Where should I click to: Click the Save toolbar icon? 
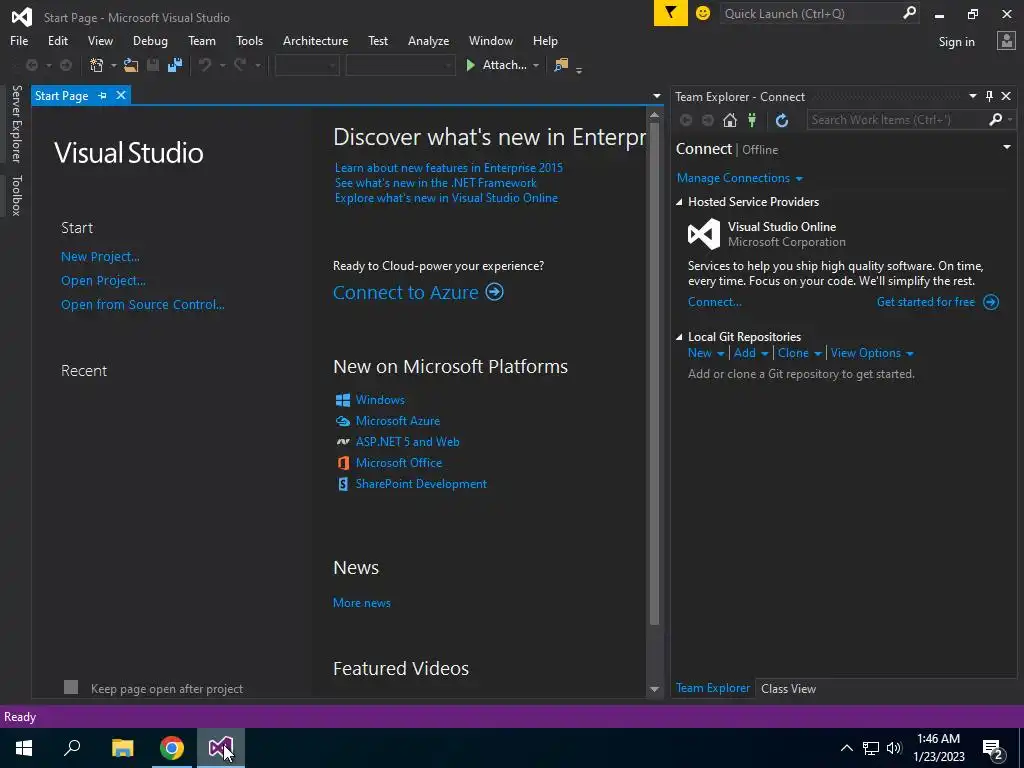click(153, 65)
